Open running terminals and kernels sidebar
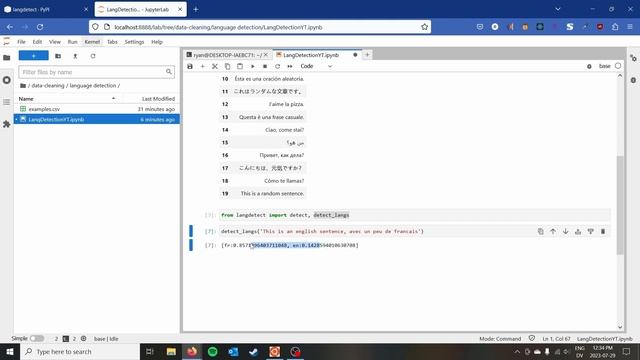The height and width of the screenshot is (360, 640). tap(7, 80)
